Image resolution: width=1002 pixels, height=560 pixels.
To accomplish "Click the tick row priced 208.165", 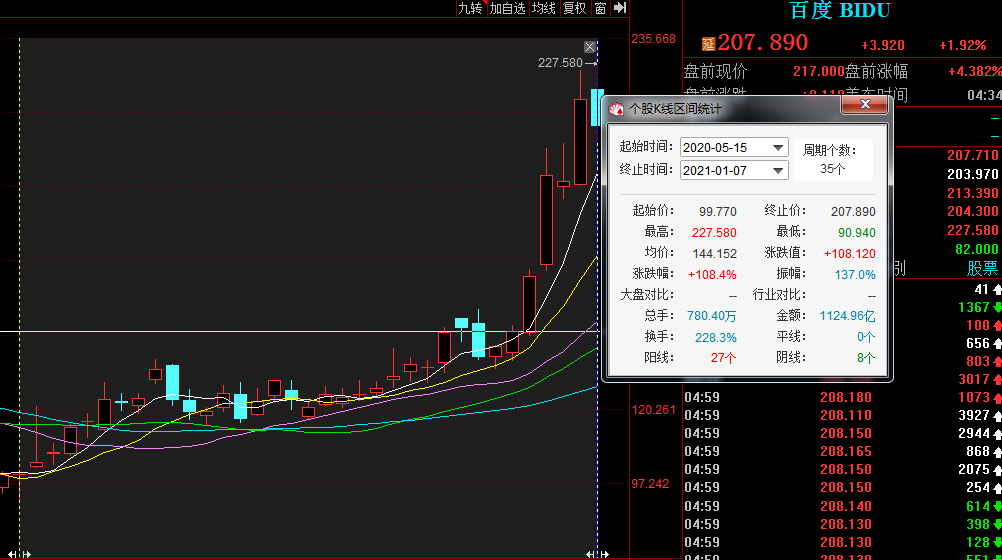I will point(842,451).
